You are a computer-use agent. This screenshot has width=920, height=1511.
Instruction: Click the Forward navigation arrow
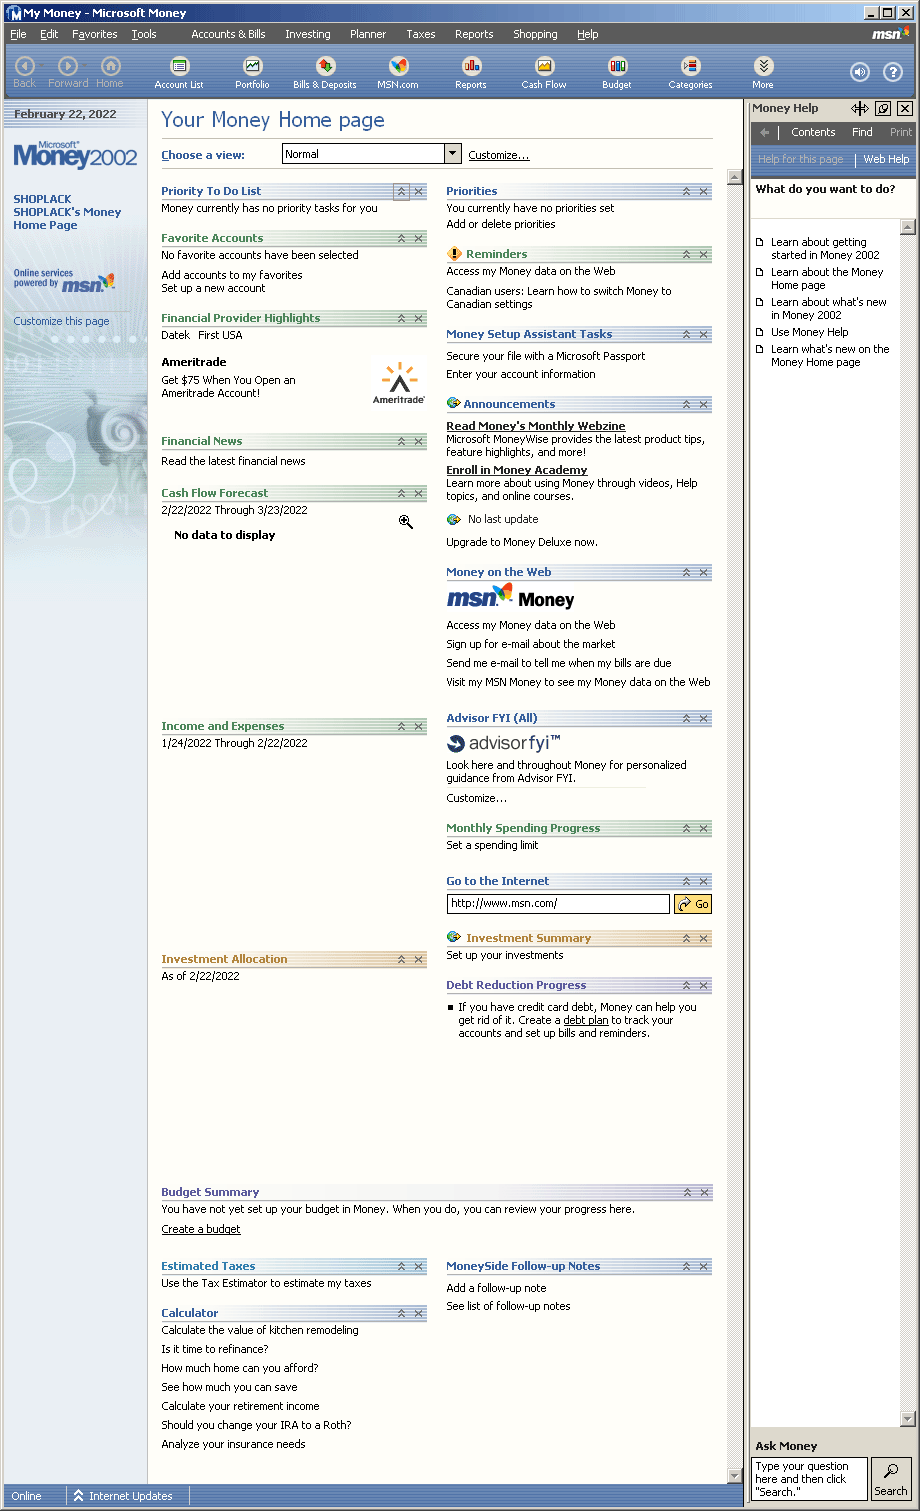click(68, 72)
